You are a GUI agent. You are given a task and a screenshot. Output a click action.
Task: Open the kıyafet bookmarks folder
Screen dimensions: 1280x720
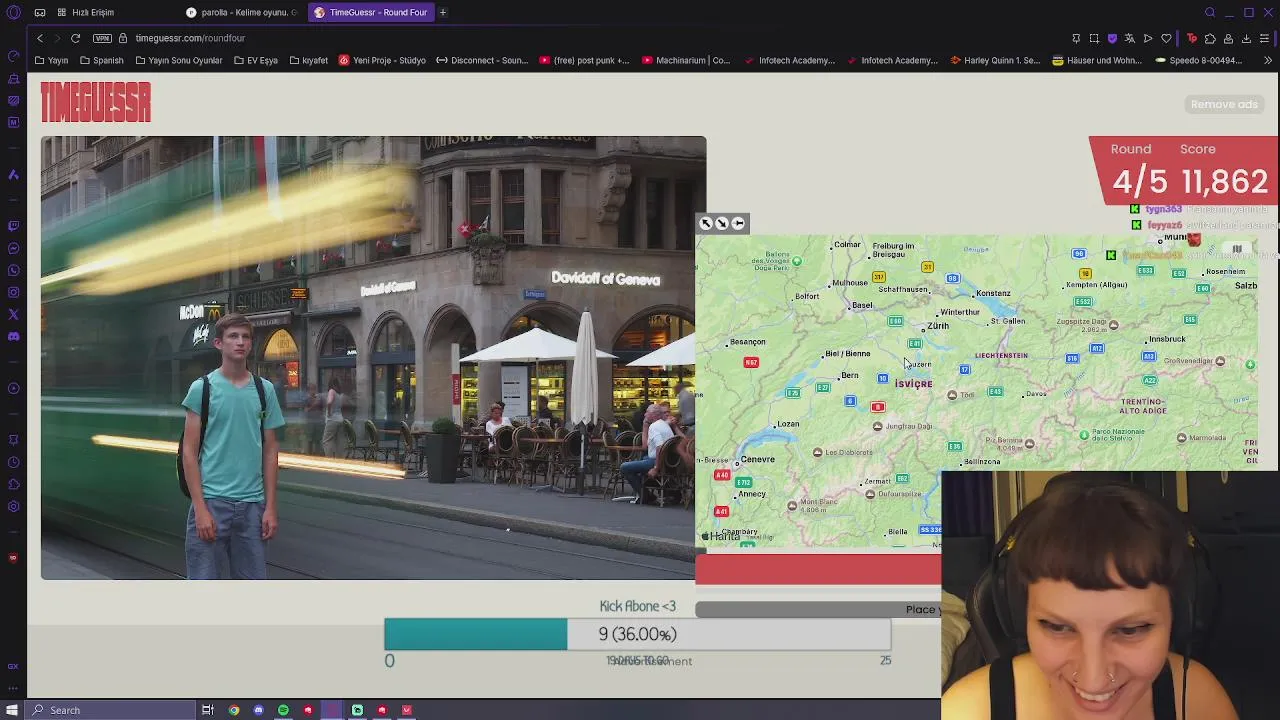tap(309, 60)
